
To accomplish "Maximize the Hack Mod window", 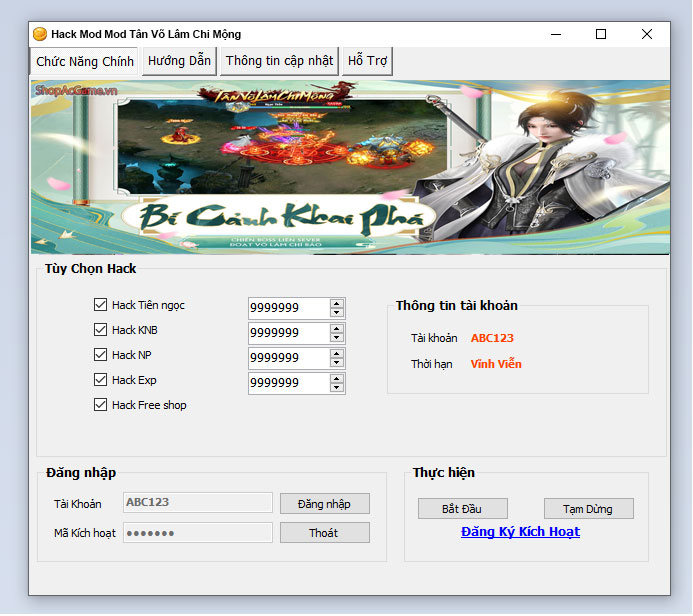I will (601, 34).
